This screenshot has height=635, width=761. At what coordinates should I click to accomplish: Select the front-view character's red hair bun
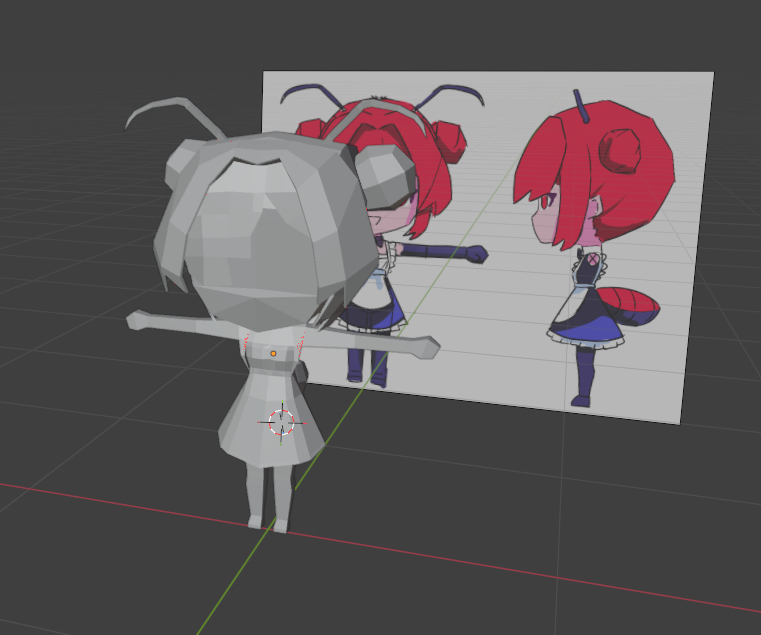[452, 140]
